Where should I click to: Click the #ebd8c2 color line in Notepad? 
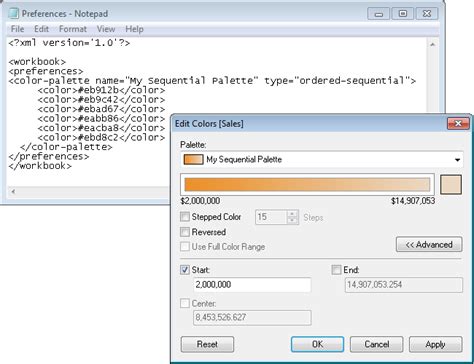click(101, 137)
